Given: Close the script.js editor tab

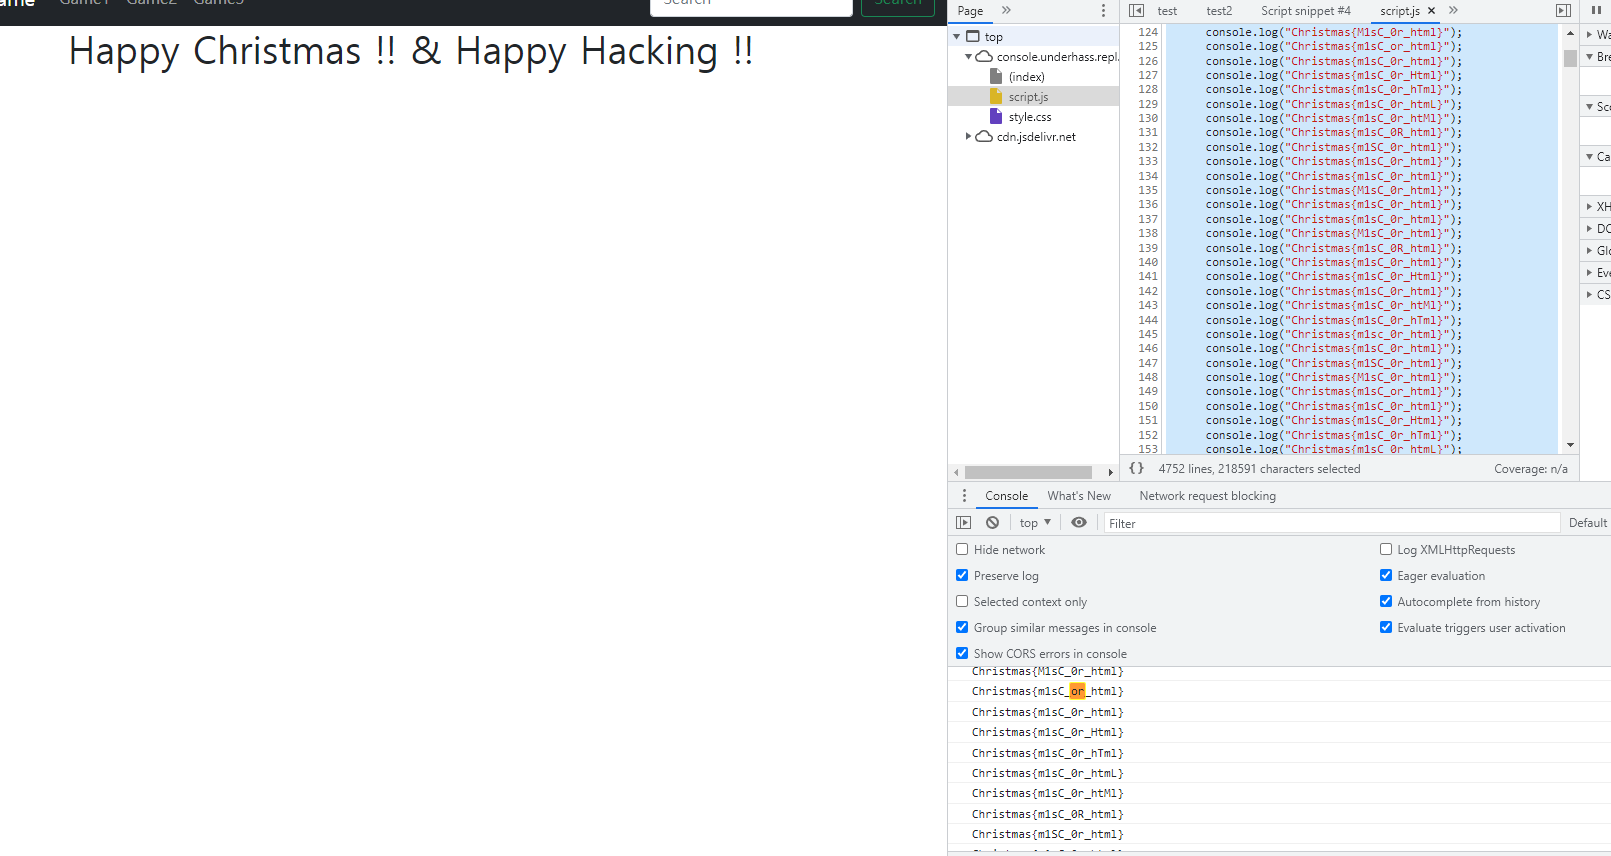Looking at the screenshot, I should point(1431,11).
